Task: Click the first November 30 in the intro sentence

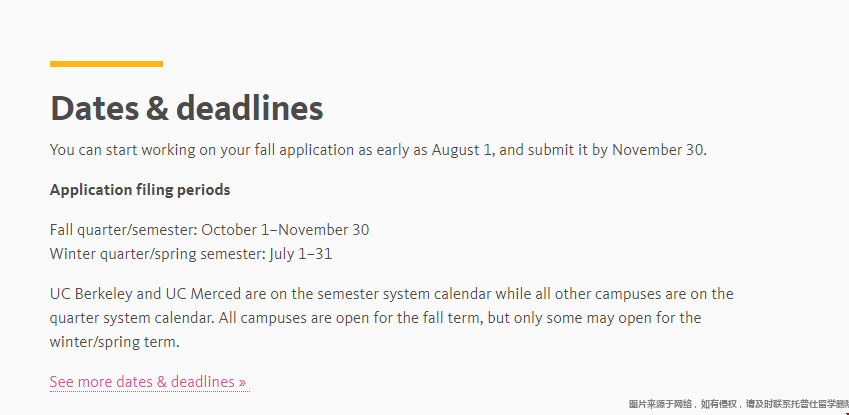Action: point(658,150)
